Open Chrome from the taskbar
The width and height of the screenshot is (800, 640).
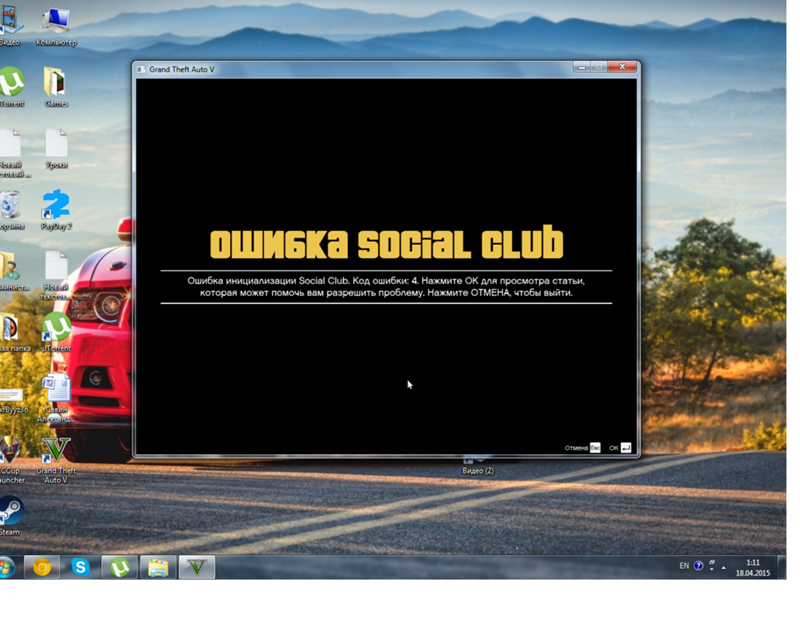[42, 567]
